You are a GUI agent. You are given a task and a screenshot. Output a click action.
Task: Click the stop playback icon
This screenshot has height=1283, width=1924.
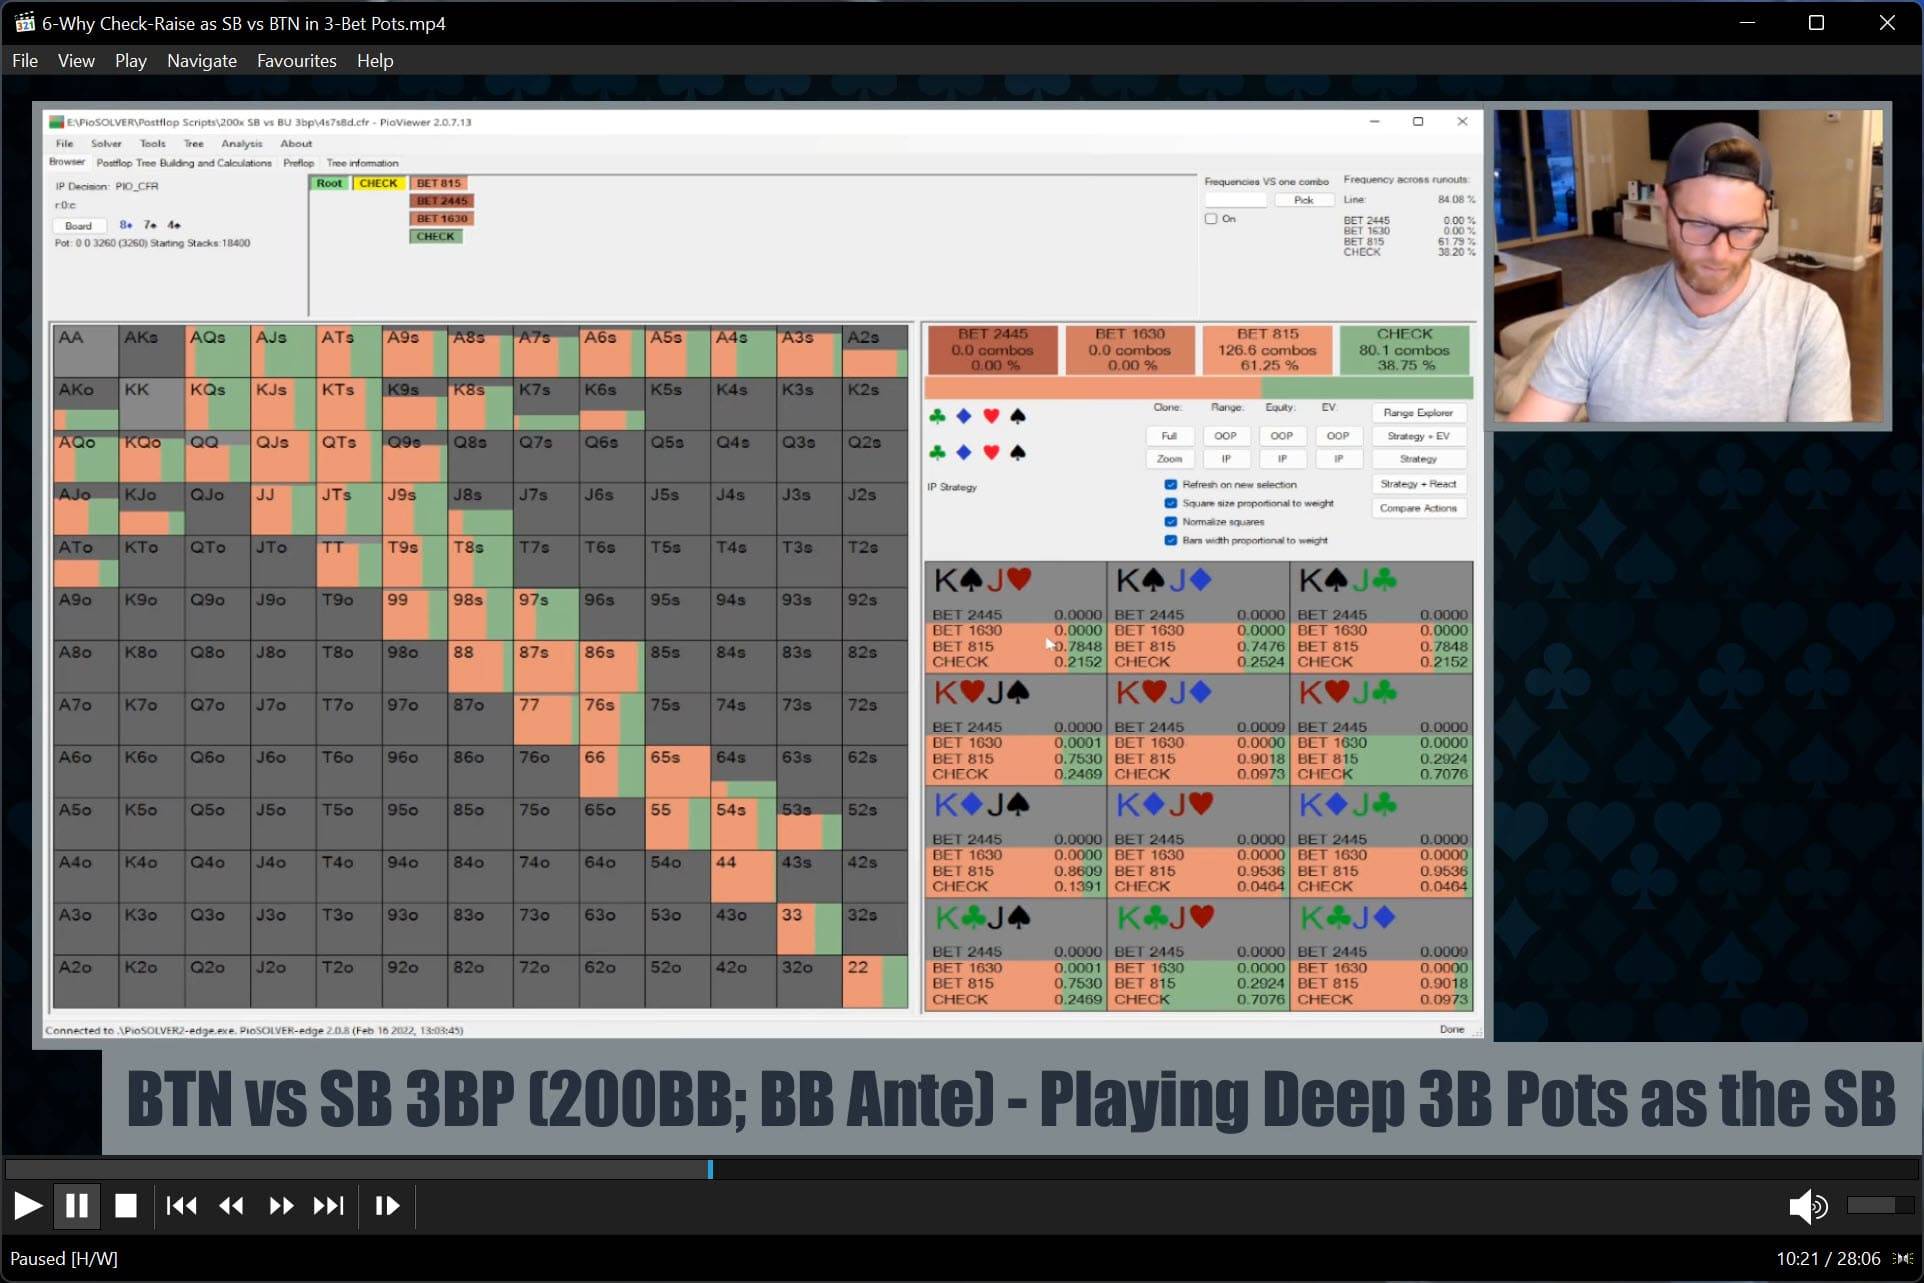[x=126, y=1206]
